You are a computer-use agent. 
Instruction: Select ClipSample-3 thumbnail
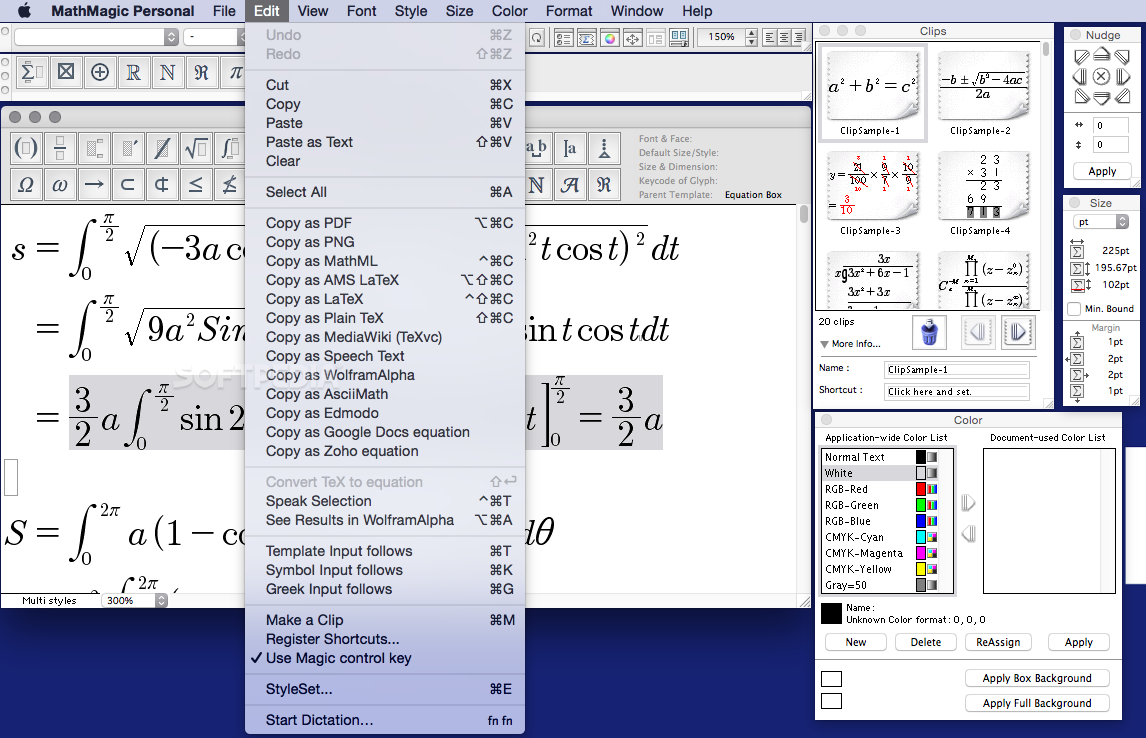871,193
